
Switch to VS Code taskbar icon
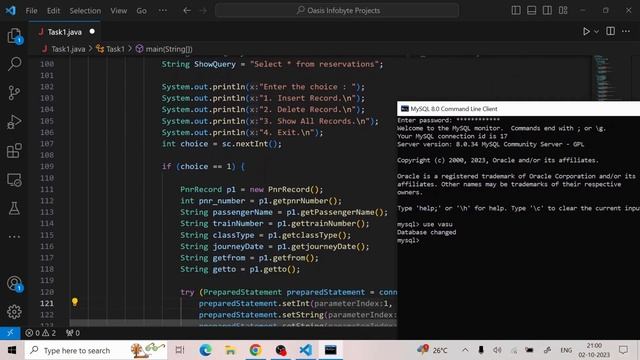tap(305, 350)
